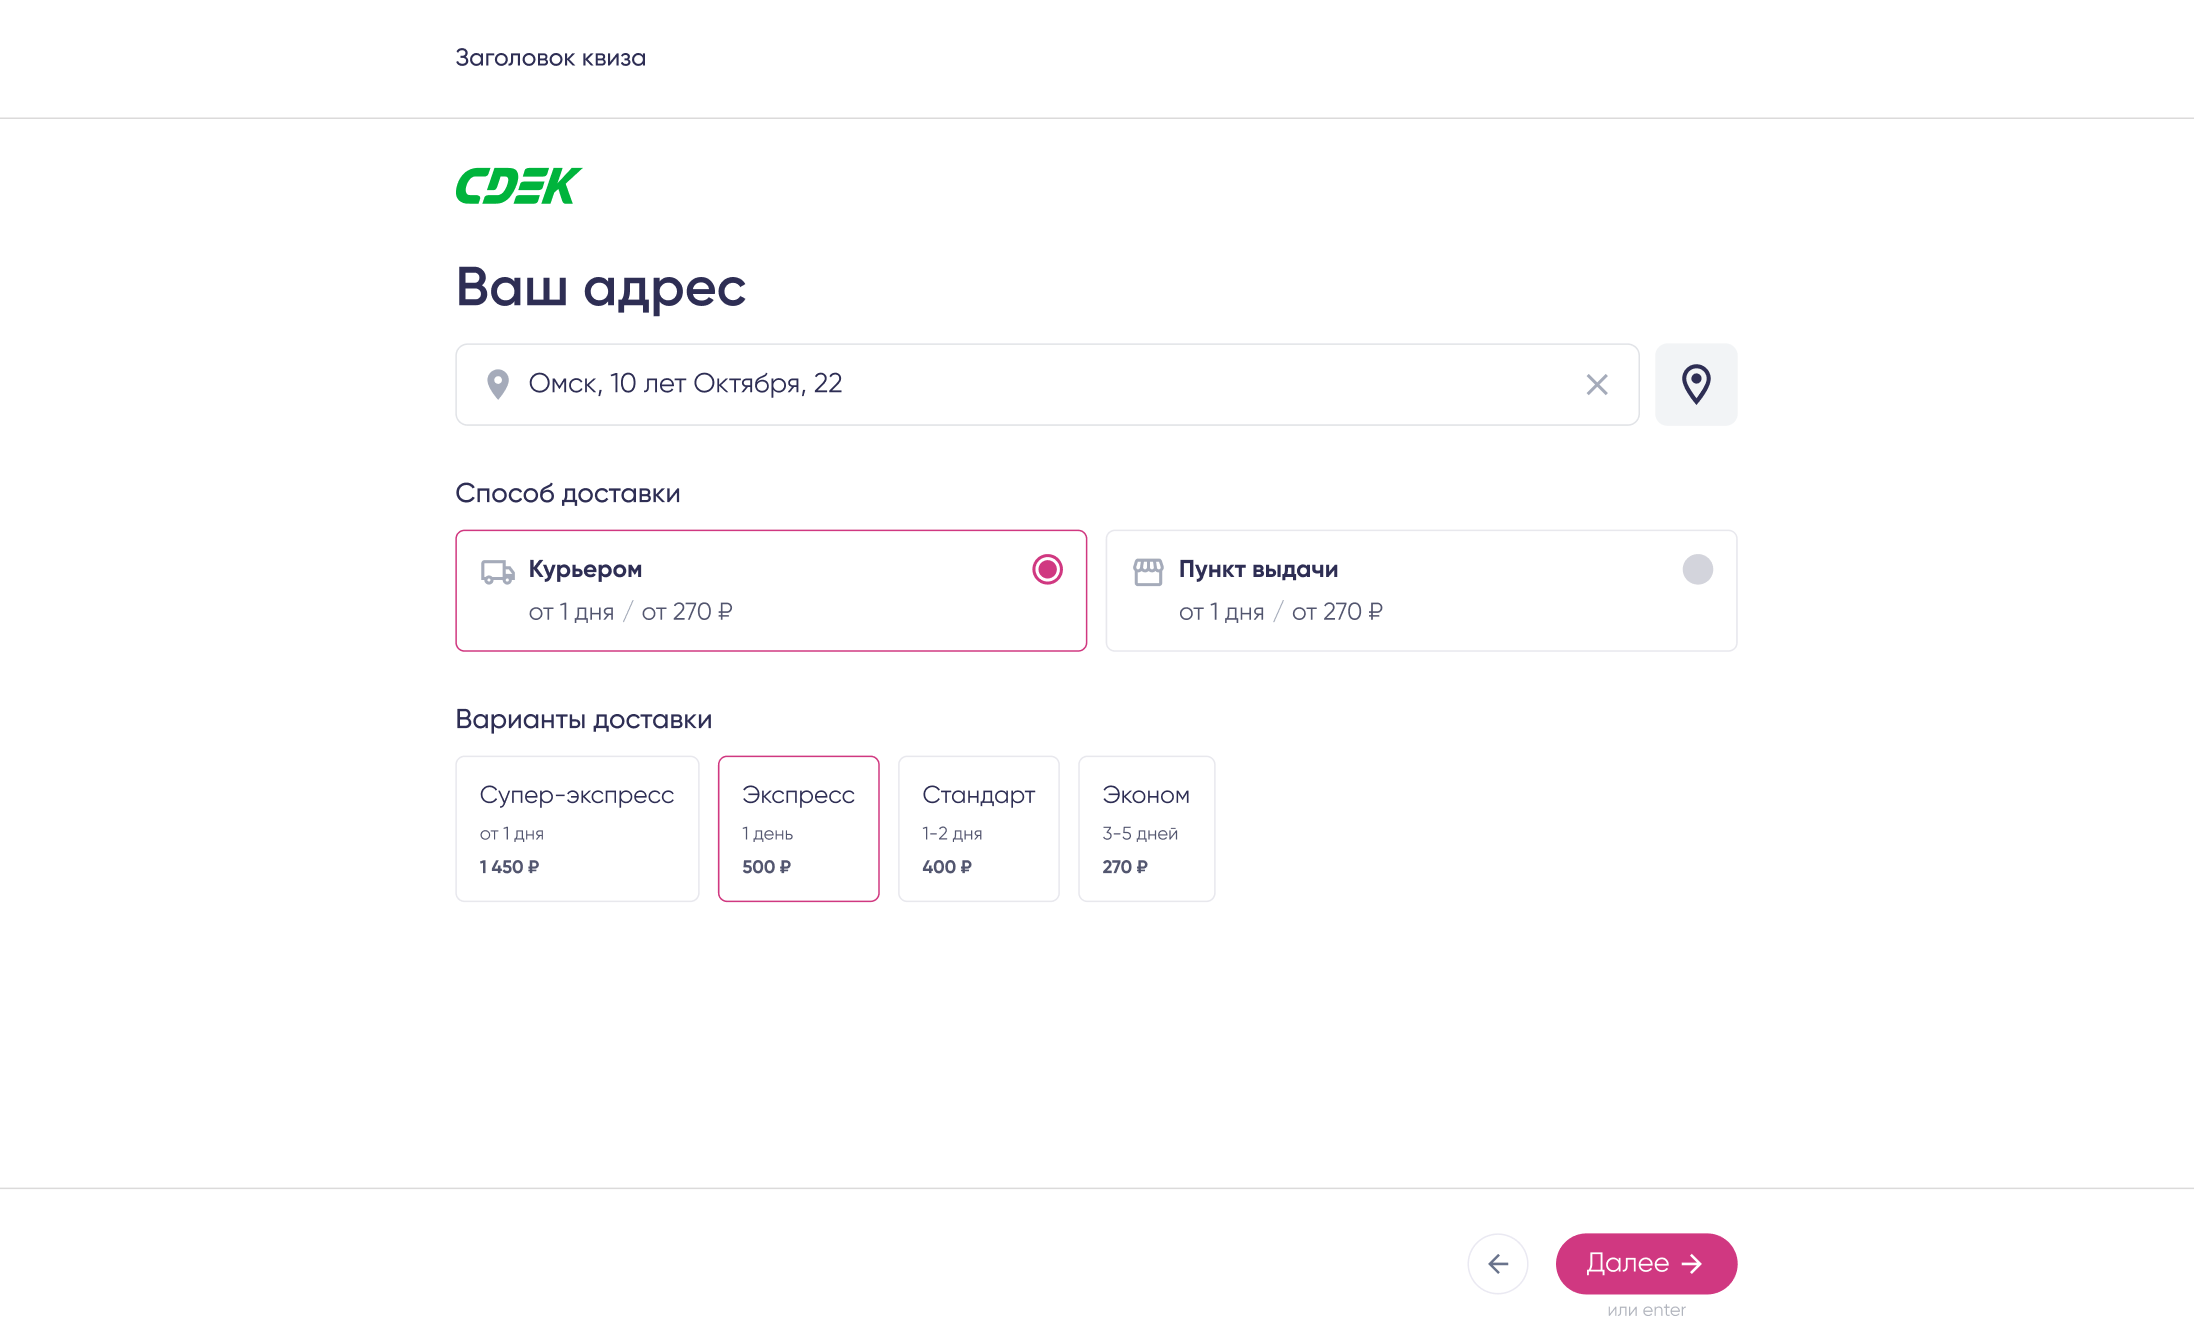Choose the Эконом delivery option
Viewport: 2194px width, 1340px height.
(1146, 828)
